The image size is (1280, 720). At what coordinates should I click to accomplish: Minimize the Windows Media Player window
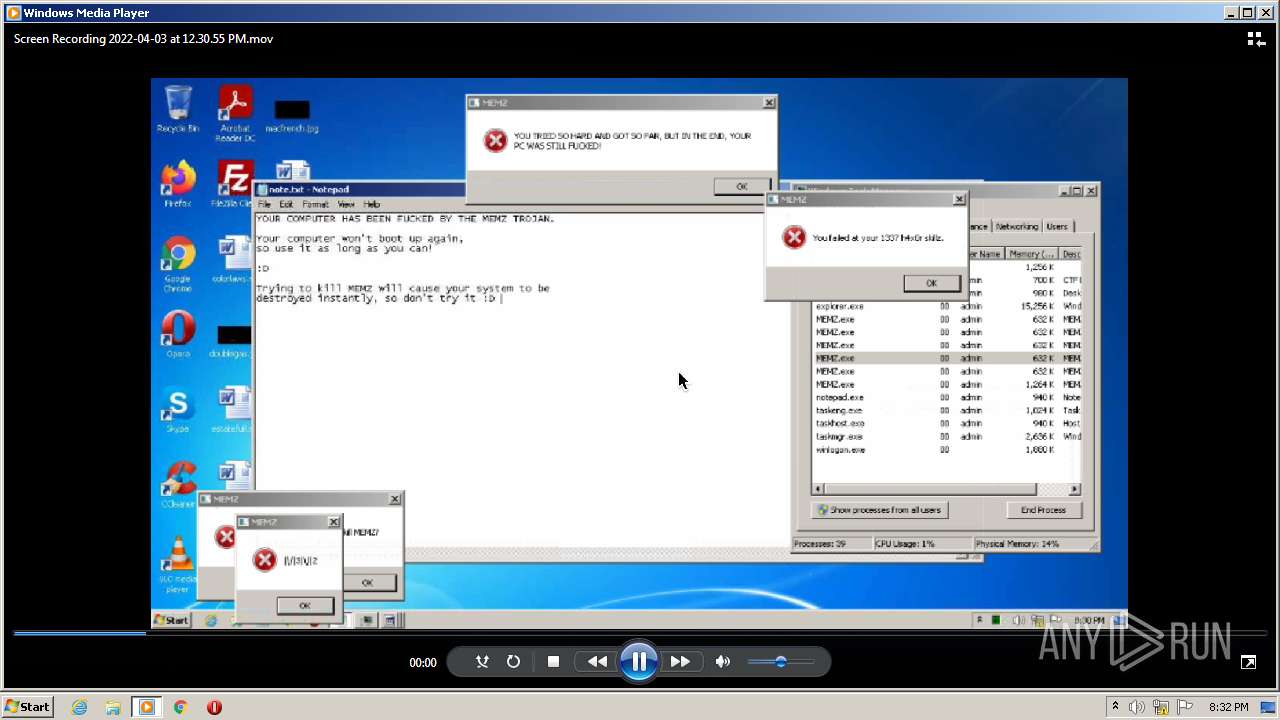coord(1231,13)
